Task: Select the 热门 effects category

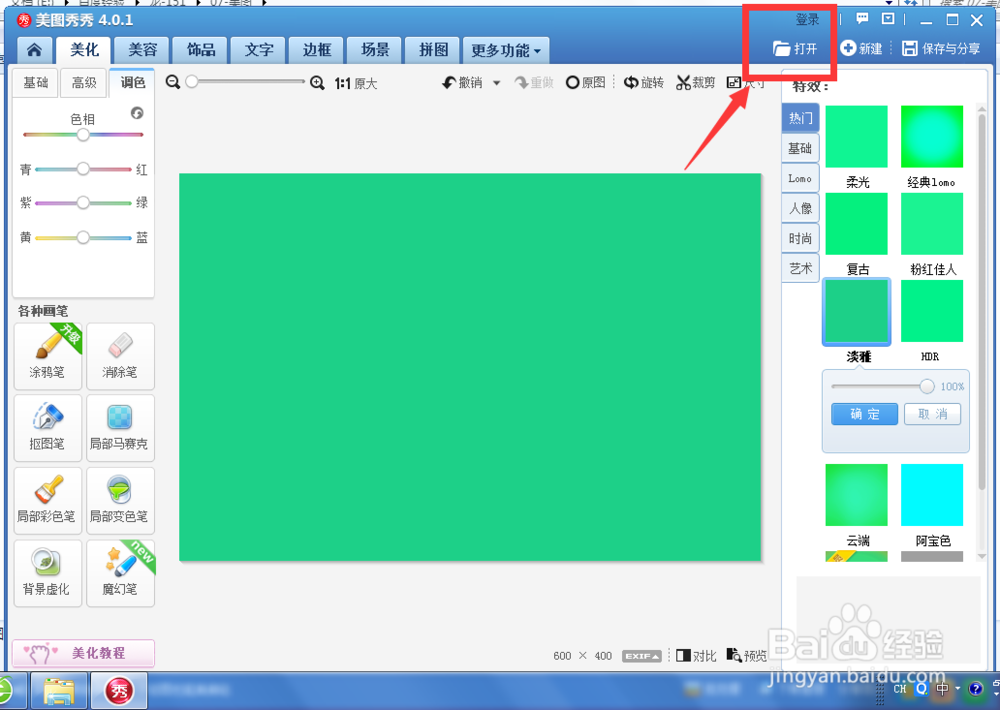Action: (800, 118)
